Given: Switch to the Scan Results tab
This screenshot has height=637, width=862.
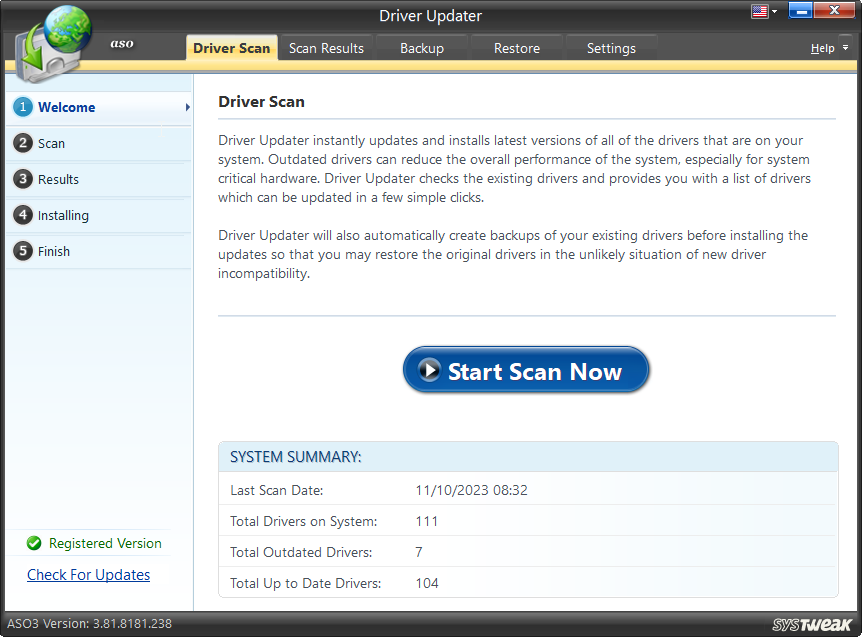Looking at the screenshot, I should coord(326,47).
